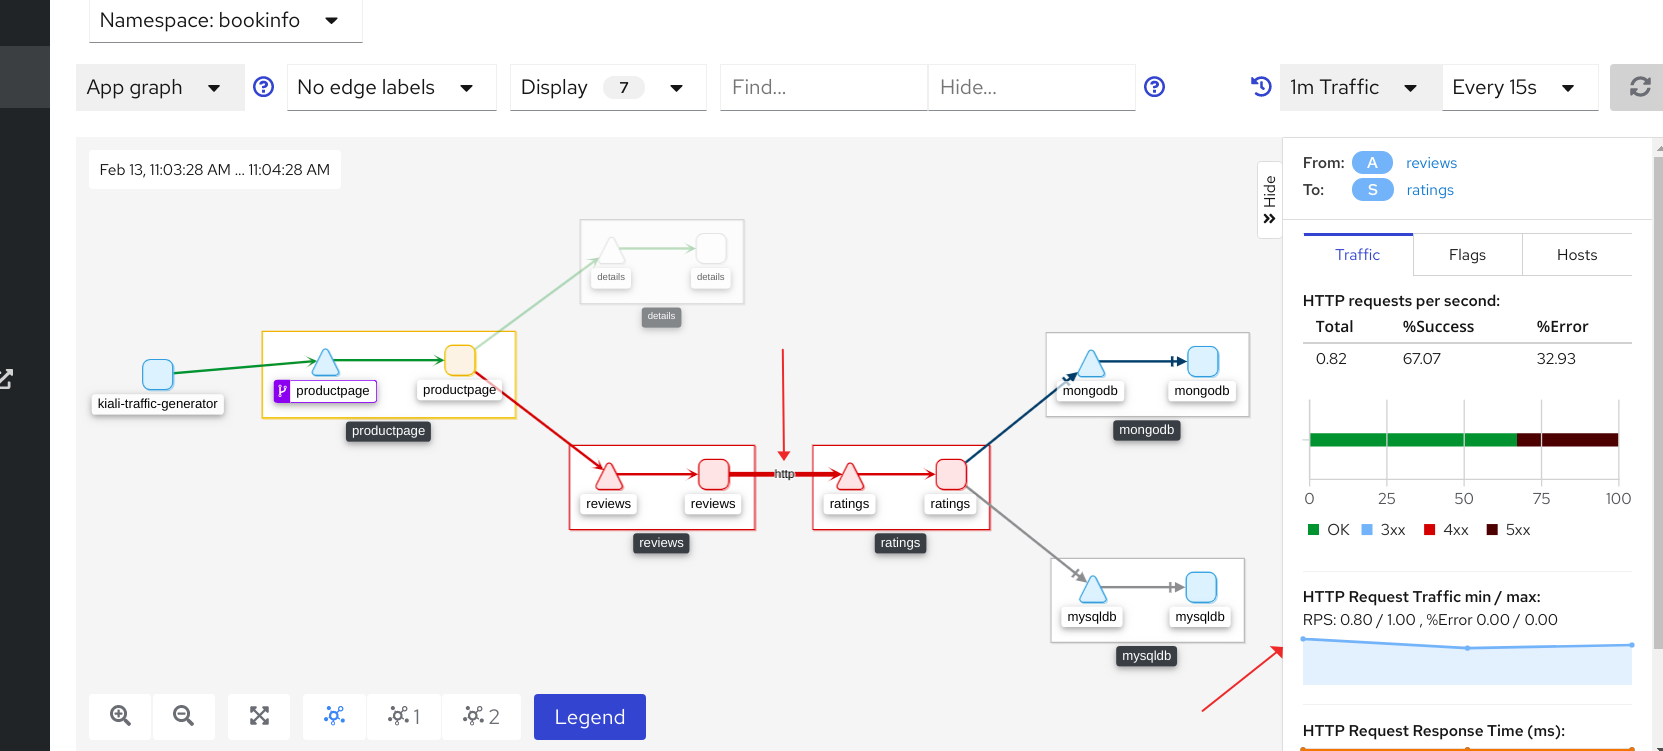Switch to the Flags tab

(x=1467, y=255)
